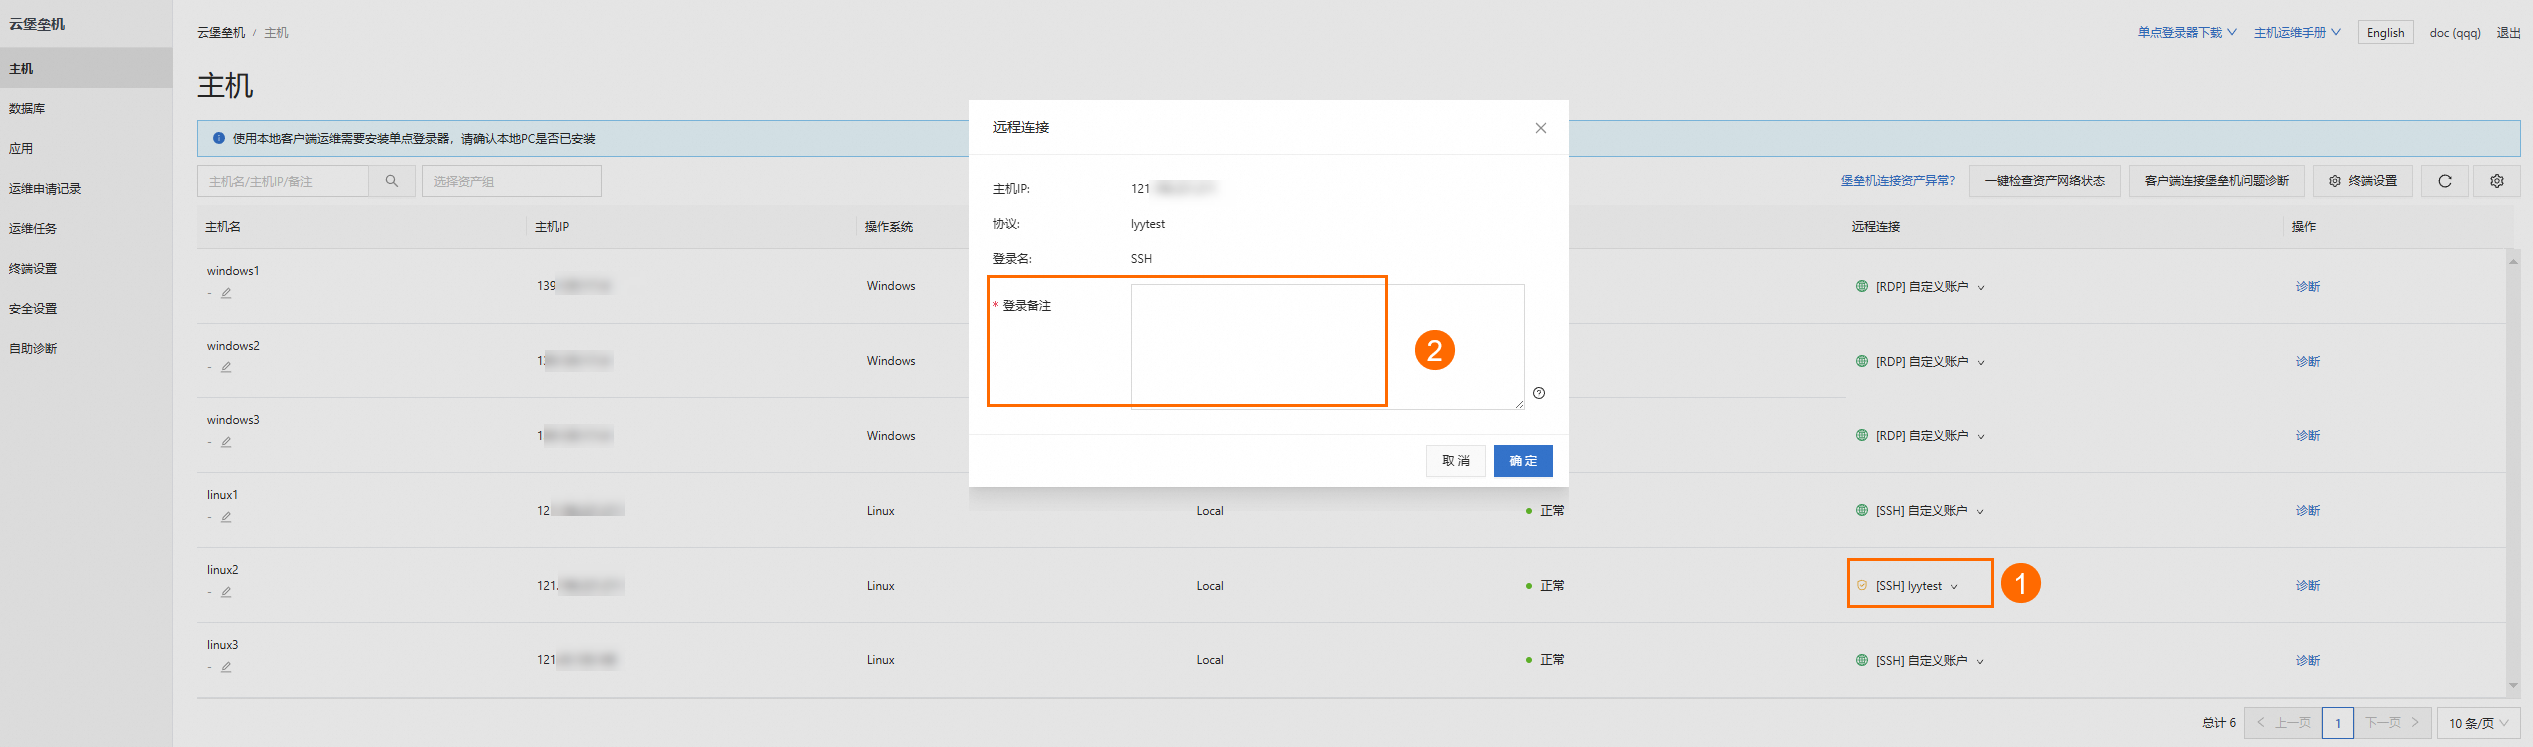Cancel the dialog with 取消

point(1456,461)
